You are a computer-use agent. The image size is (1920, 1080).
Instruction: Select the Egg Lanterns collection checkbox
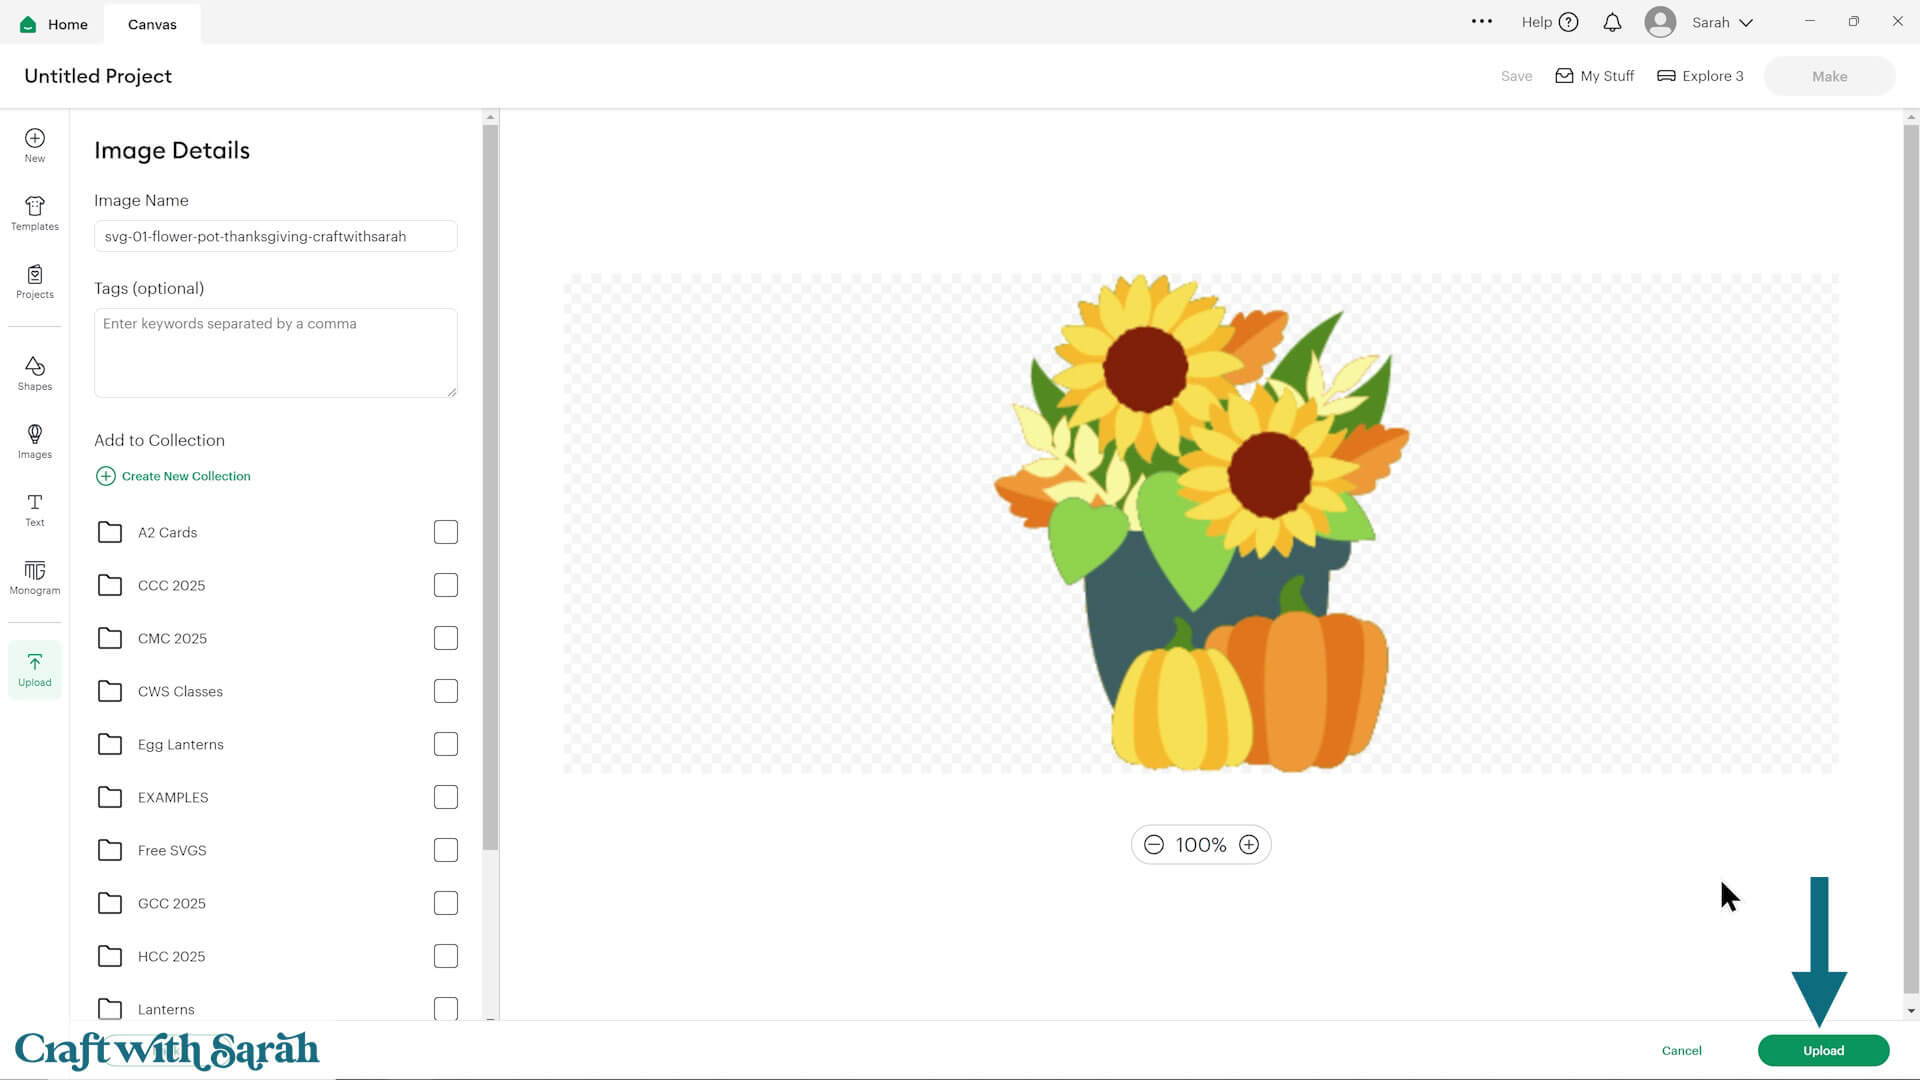pyautogui.click(x=446, y=744)
